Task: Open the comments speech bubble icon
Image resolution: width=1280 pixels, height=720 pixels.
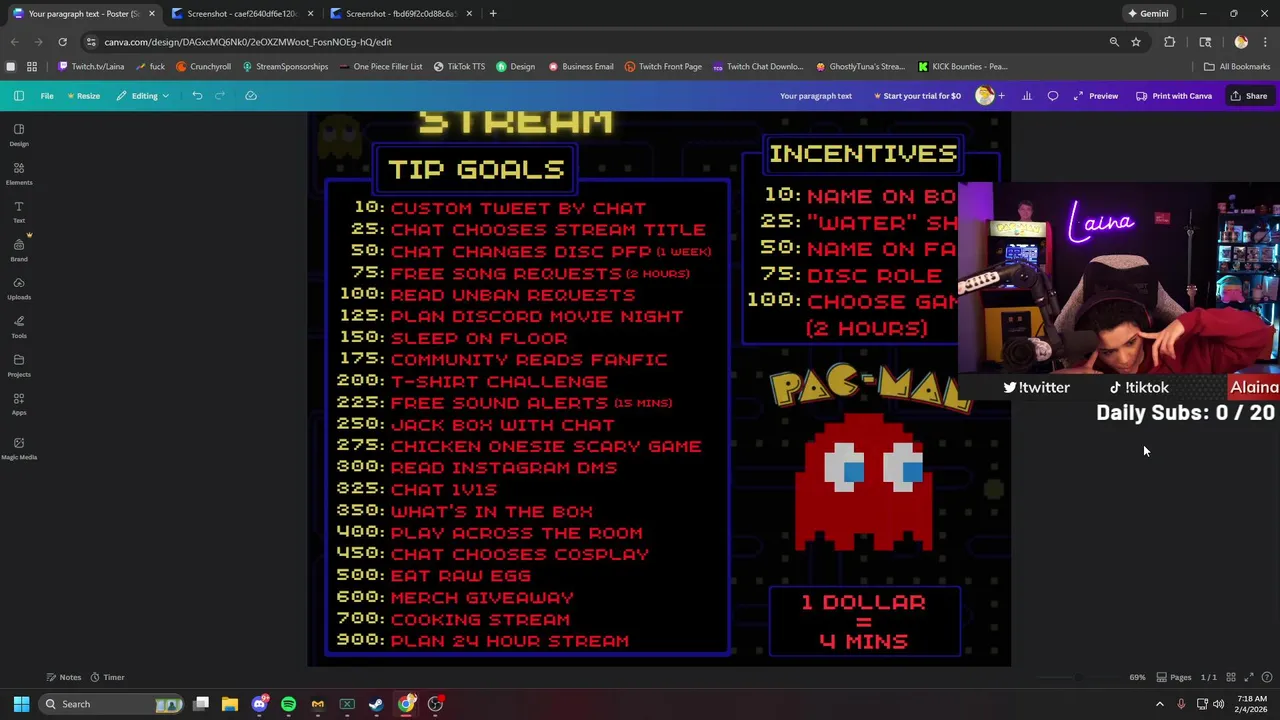Action: point(1053,96)
